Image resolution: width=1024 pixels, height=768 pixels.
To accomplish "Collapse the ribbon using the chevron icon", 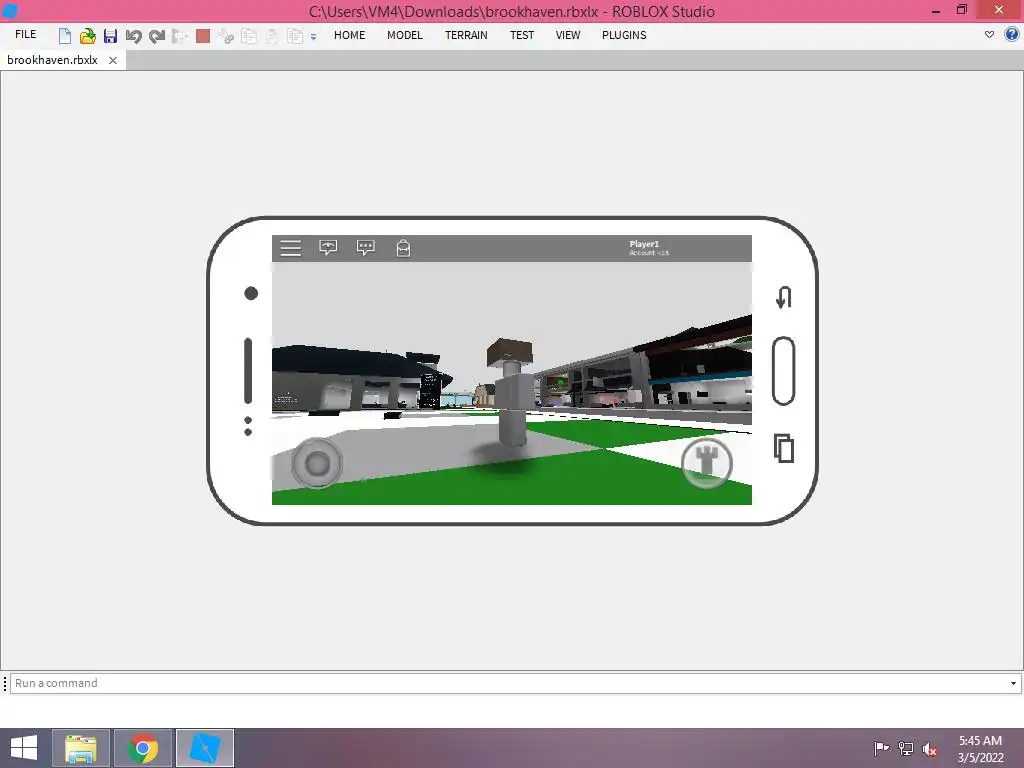I will [x=989, y=35].
